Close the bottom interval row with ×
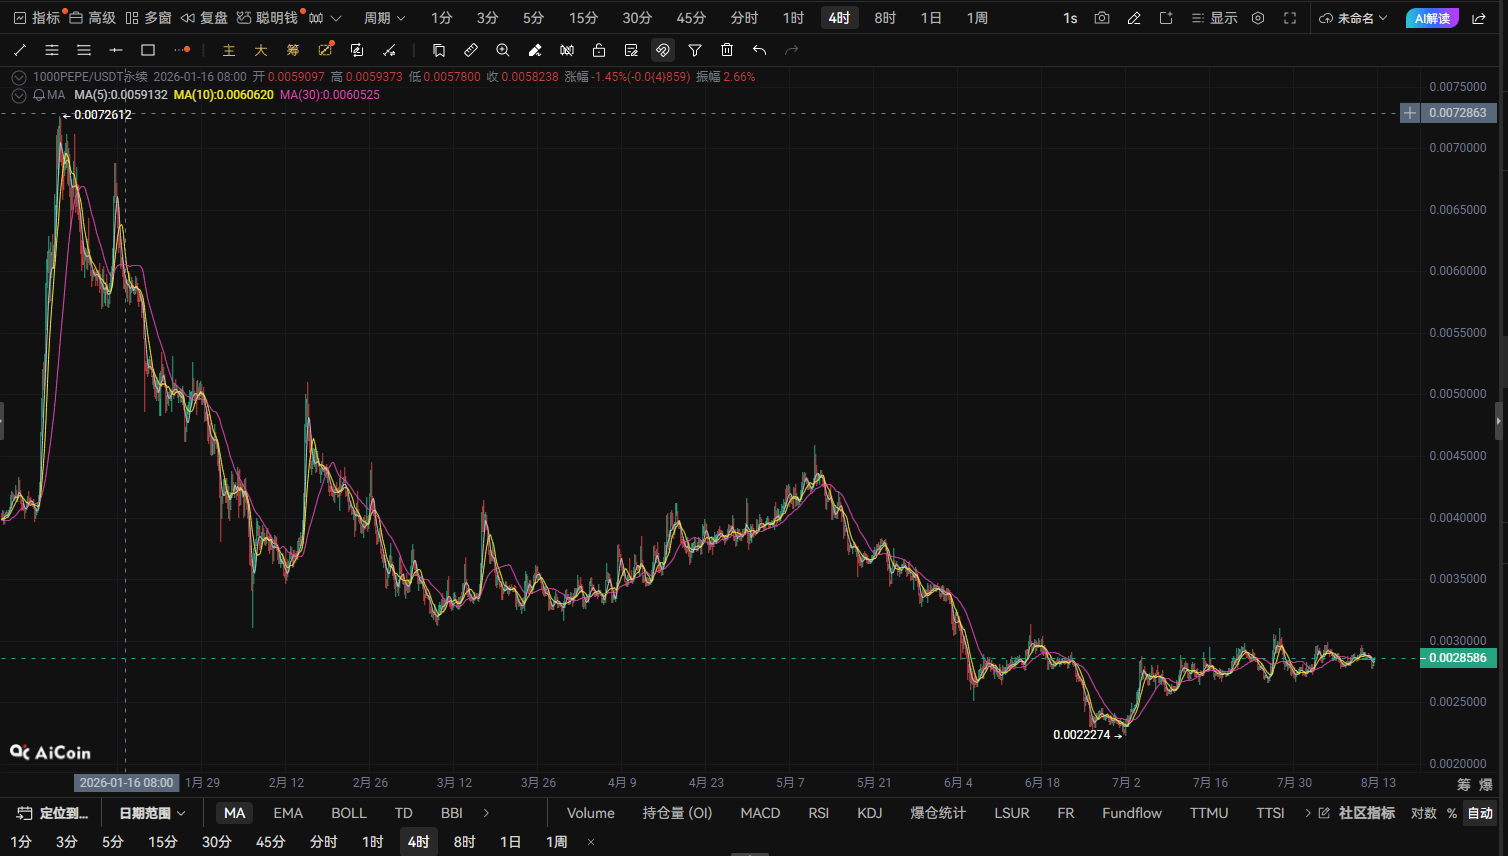The height and width of the screenshot is (856, 1508). (591, 842)
